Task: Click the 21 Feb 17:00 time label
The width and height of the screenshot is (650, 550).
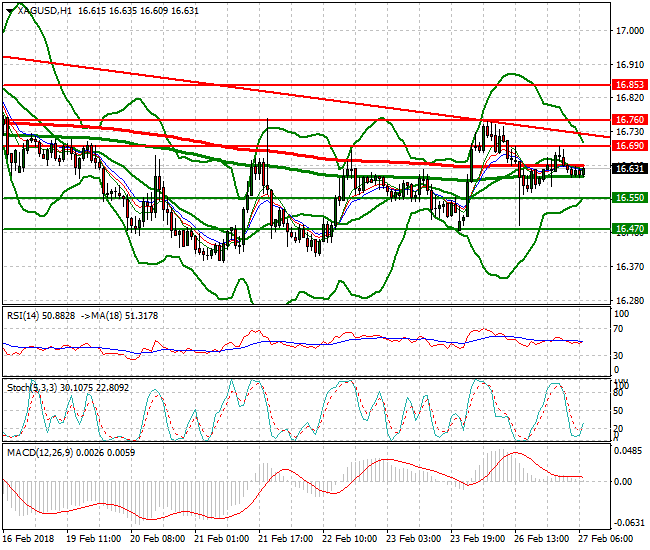Action: coord(286,539)
